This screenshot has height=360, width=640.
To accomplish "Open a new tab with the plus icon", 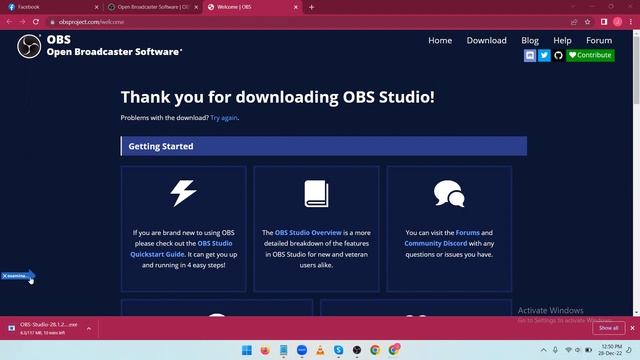I will (311, 7).
